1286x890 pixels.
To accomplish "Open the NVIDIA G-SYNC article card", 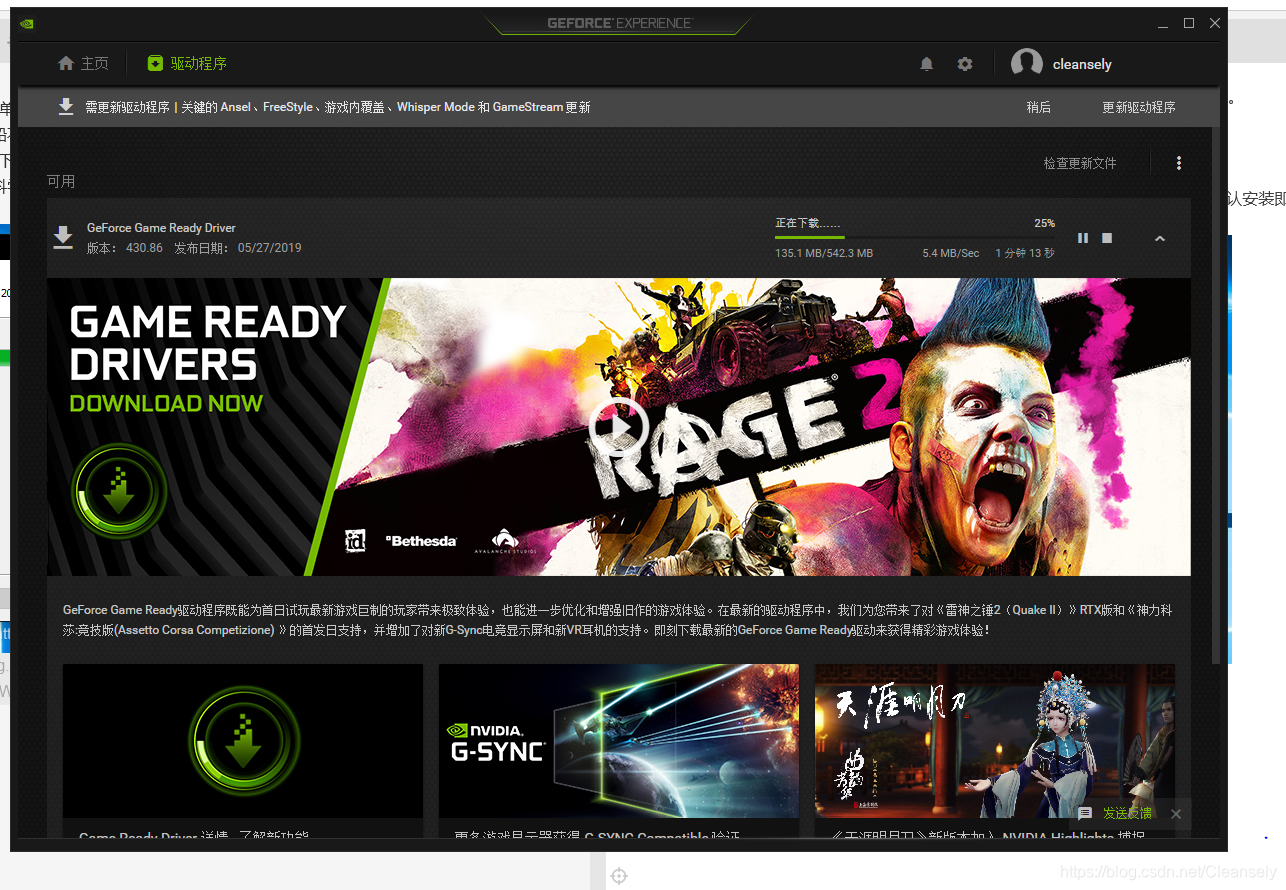I will (619, 750).
